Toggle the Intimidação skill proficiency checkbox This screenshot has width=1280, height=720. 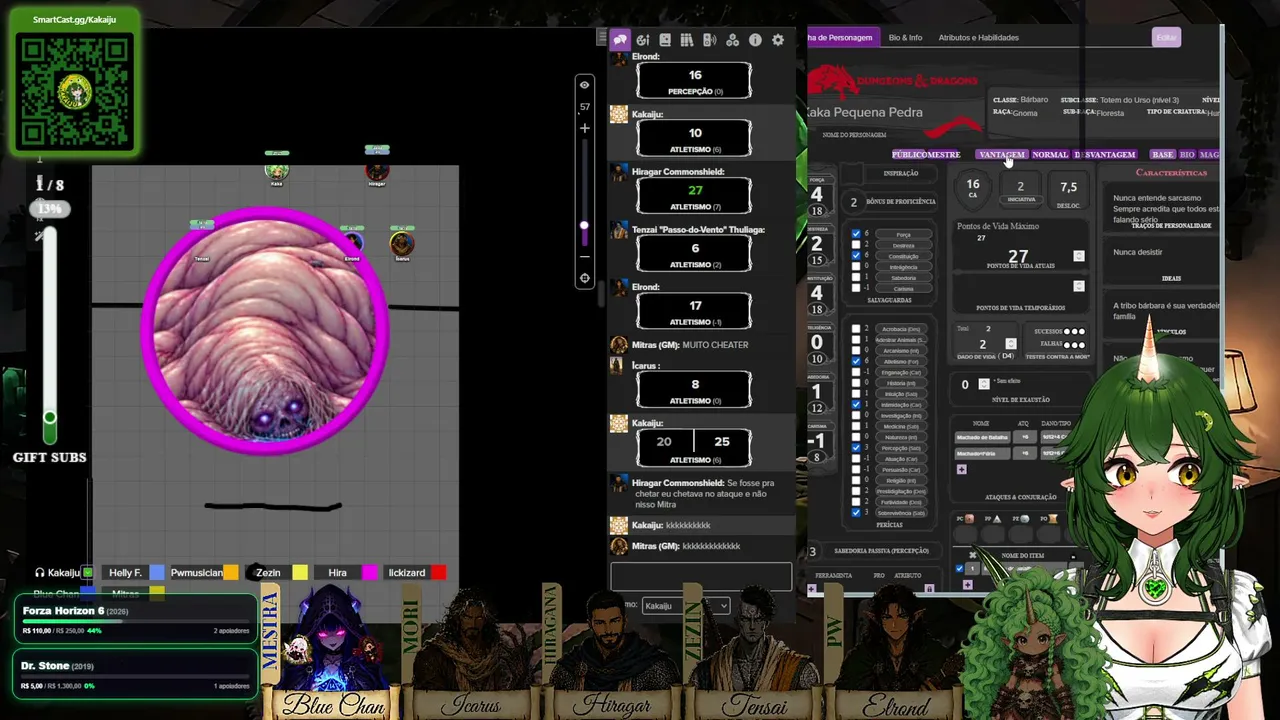(856, 405)
